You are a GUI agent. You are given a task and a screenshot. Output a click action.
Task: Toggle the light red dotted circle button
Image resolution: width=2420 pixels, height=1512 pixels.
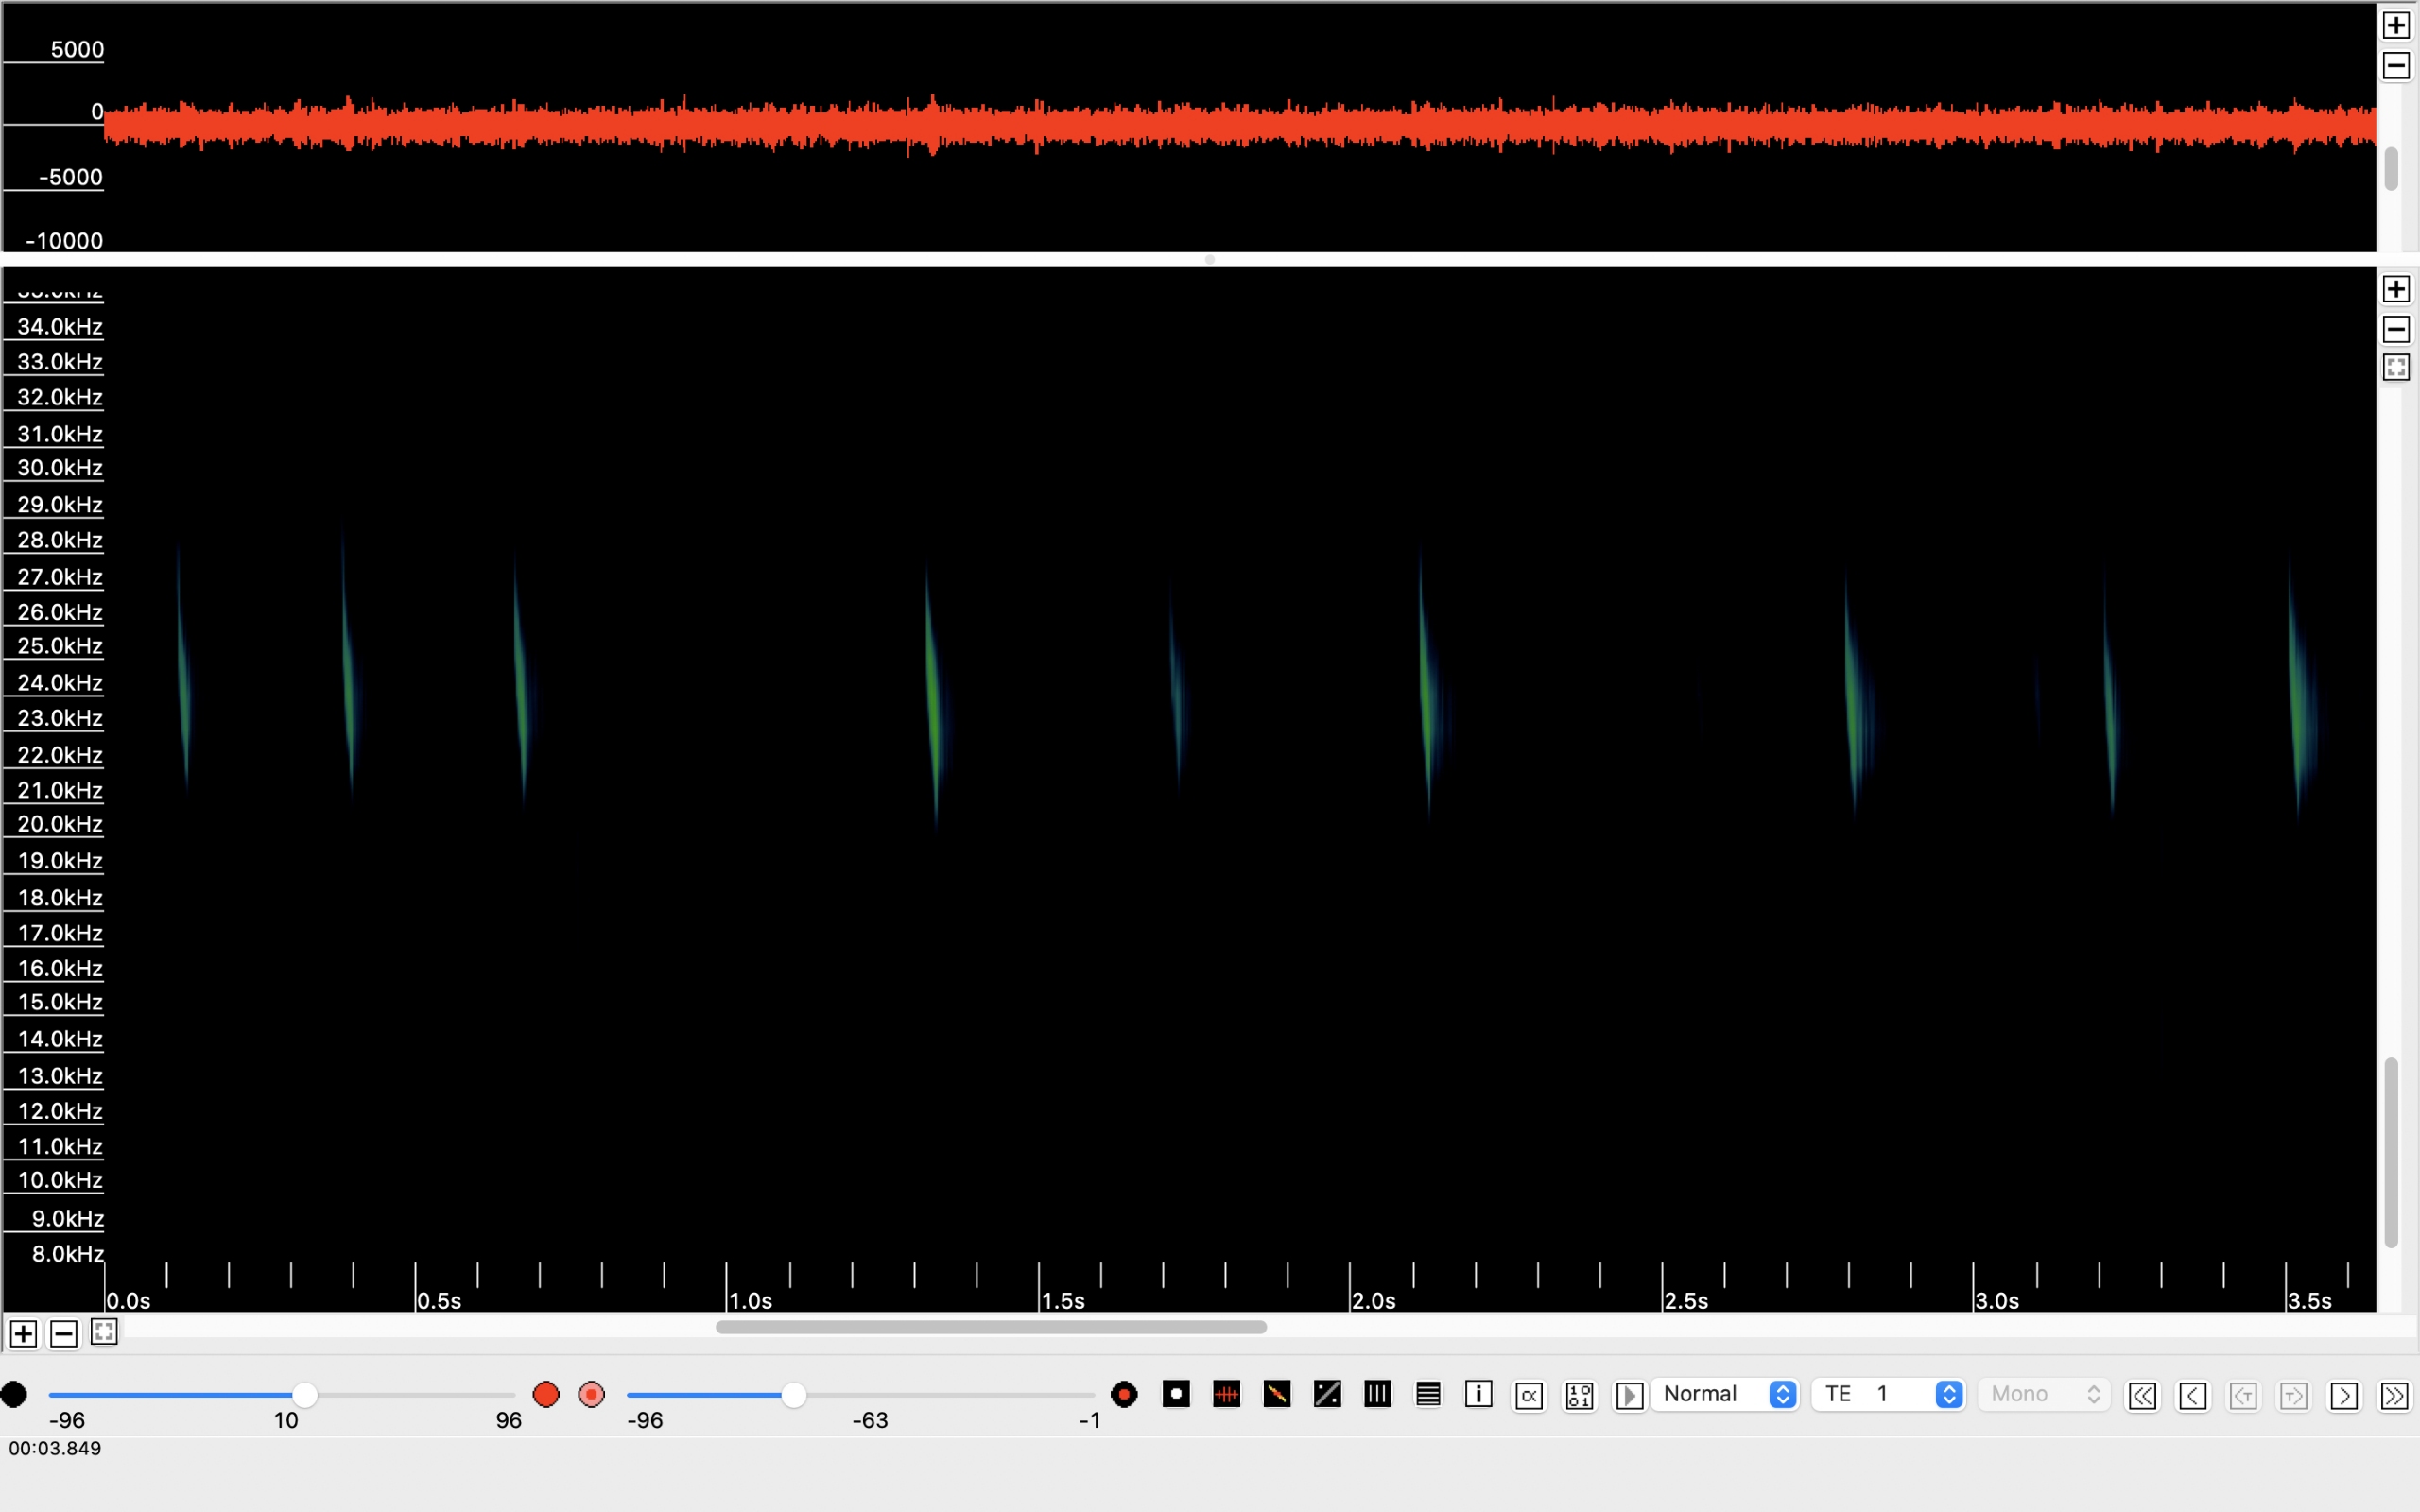click(592, 1394)
